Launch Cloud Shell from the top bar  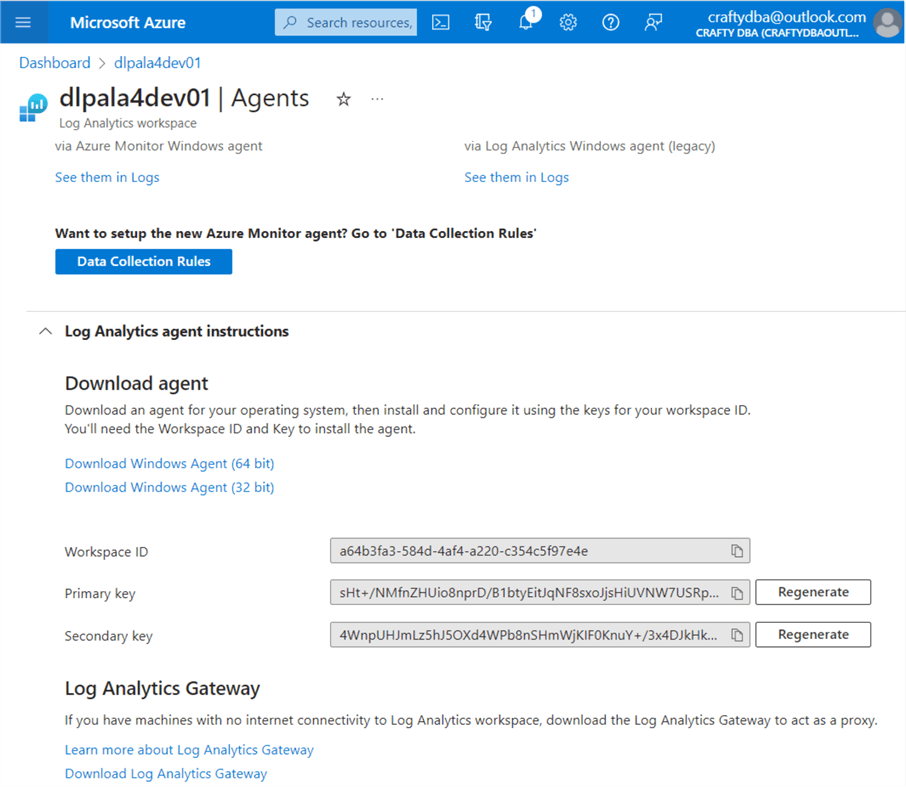click(440, 23)
